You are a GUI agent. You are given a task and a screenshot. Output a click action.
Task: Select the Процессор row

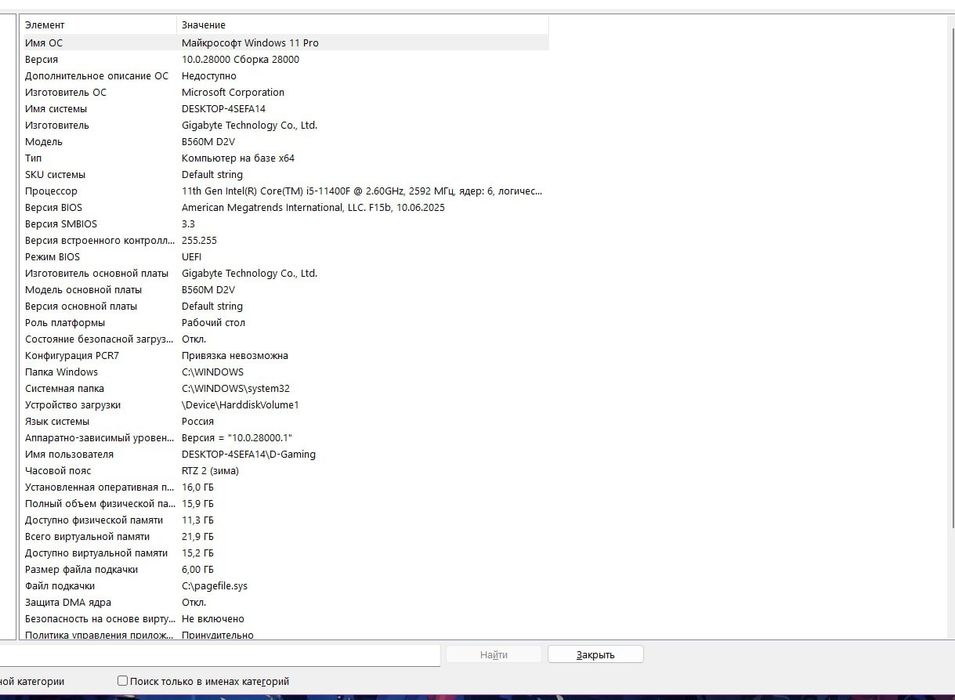click(x=284, y=191)
